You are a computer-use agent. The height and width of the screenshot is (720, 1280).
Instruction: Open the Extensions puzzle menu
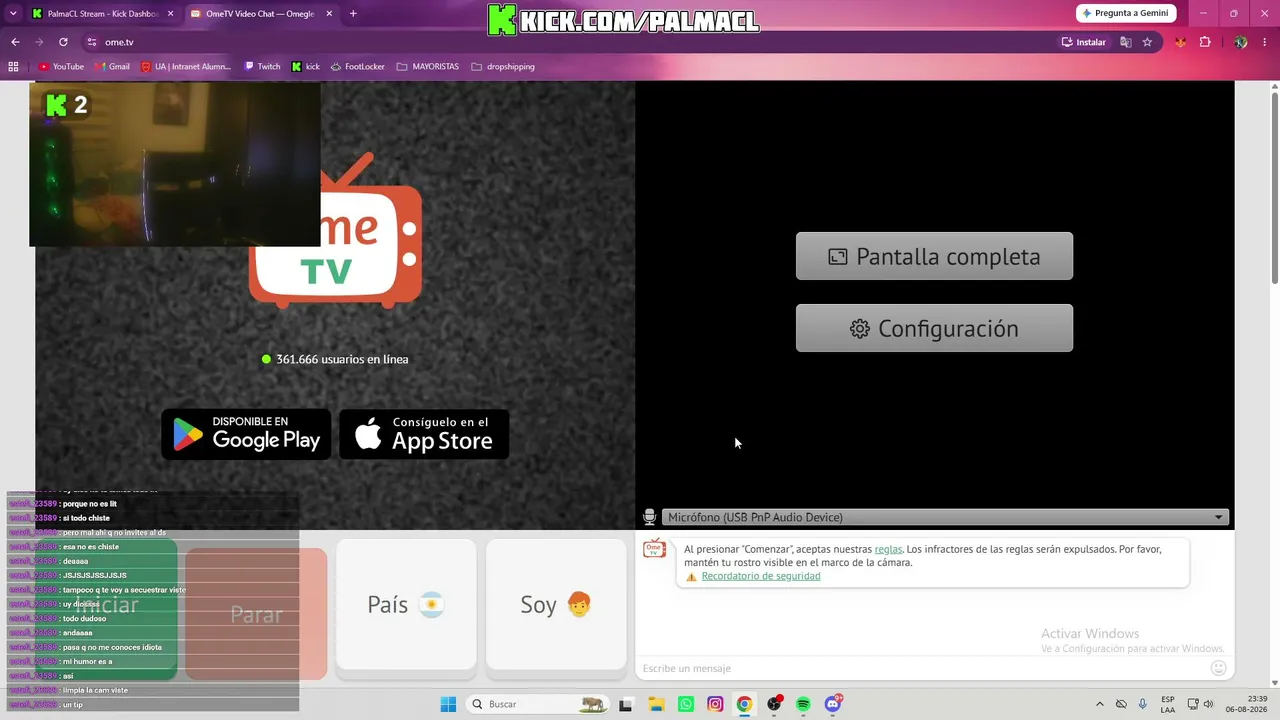point(1205,42)
